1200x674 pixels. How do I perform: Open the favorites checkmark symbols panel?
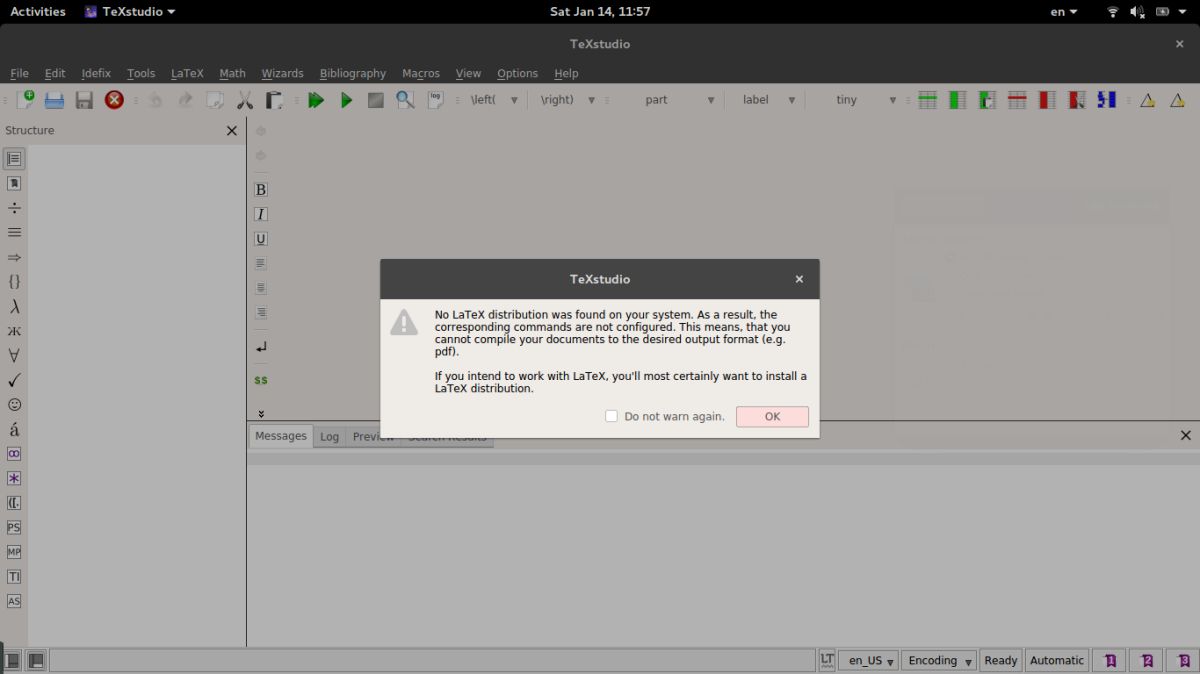(x=14, y=380)
